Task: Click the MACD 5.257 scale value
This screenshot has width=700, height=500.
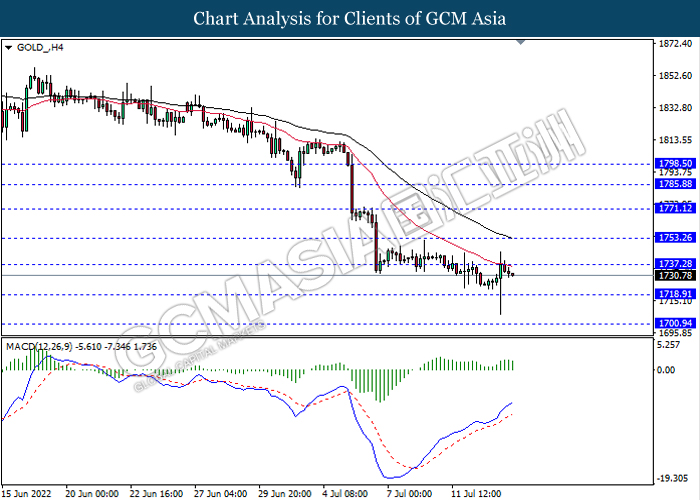Action: (669, 345)
